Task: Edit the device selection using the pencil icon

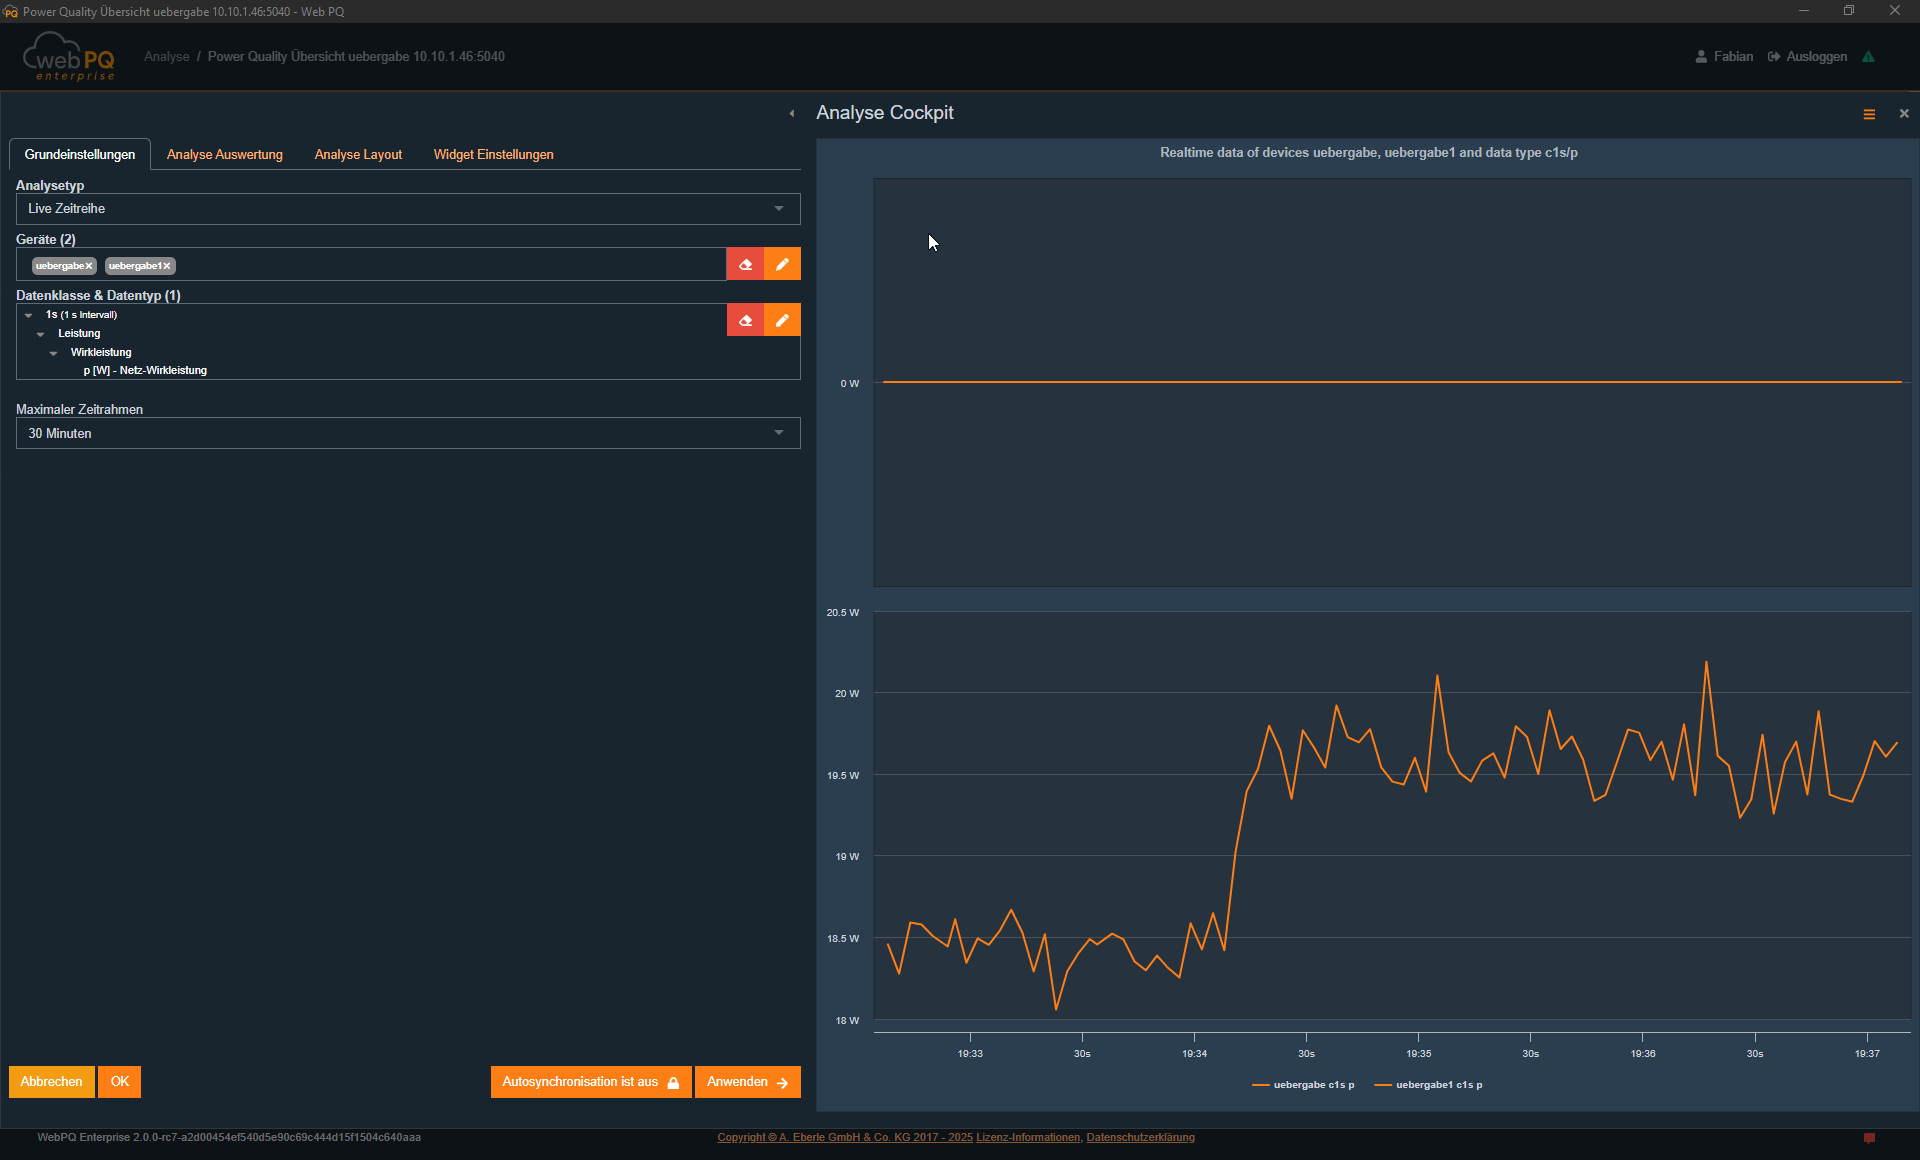Action: (x=782, y=264)
